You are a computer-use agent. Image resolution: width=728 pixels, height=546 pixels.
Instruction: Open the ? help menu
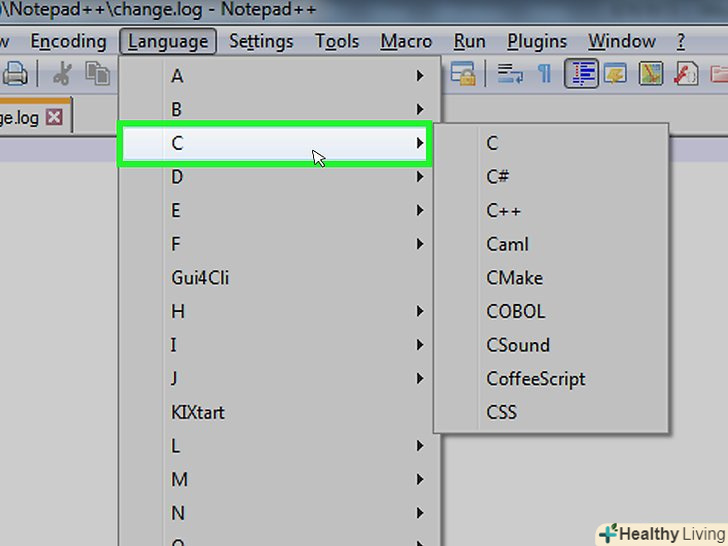(x=681, y=42)
